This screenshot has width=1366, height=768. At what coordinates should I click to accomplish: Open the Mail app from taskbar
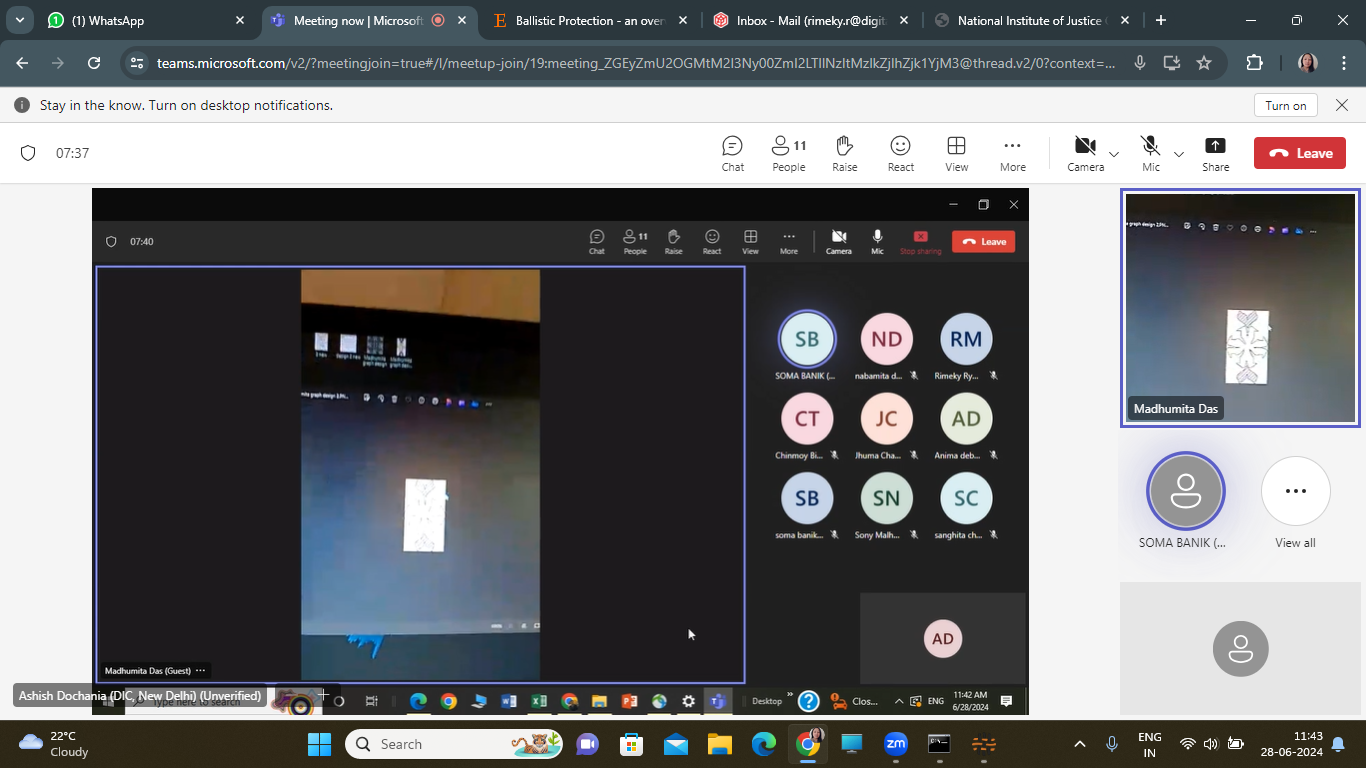click(676, 744)
